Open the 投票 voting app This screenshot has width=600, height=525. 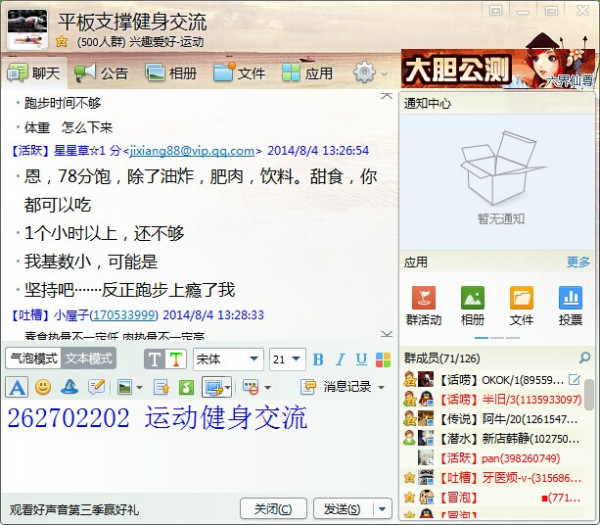pos(571,305)
